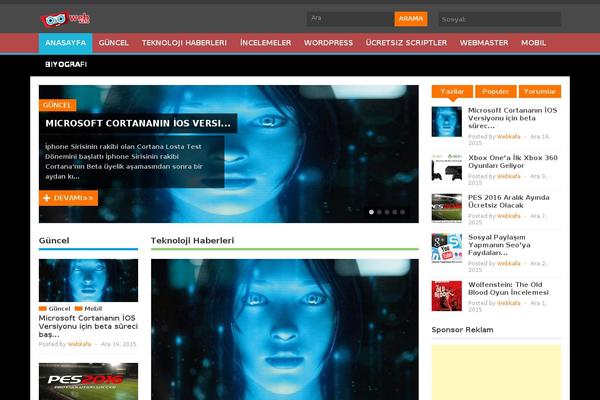Open link Wolfenstein: The Old Blood Oyun İncelemesi

click(x=508, y=289)
